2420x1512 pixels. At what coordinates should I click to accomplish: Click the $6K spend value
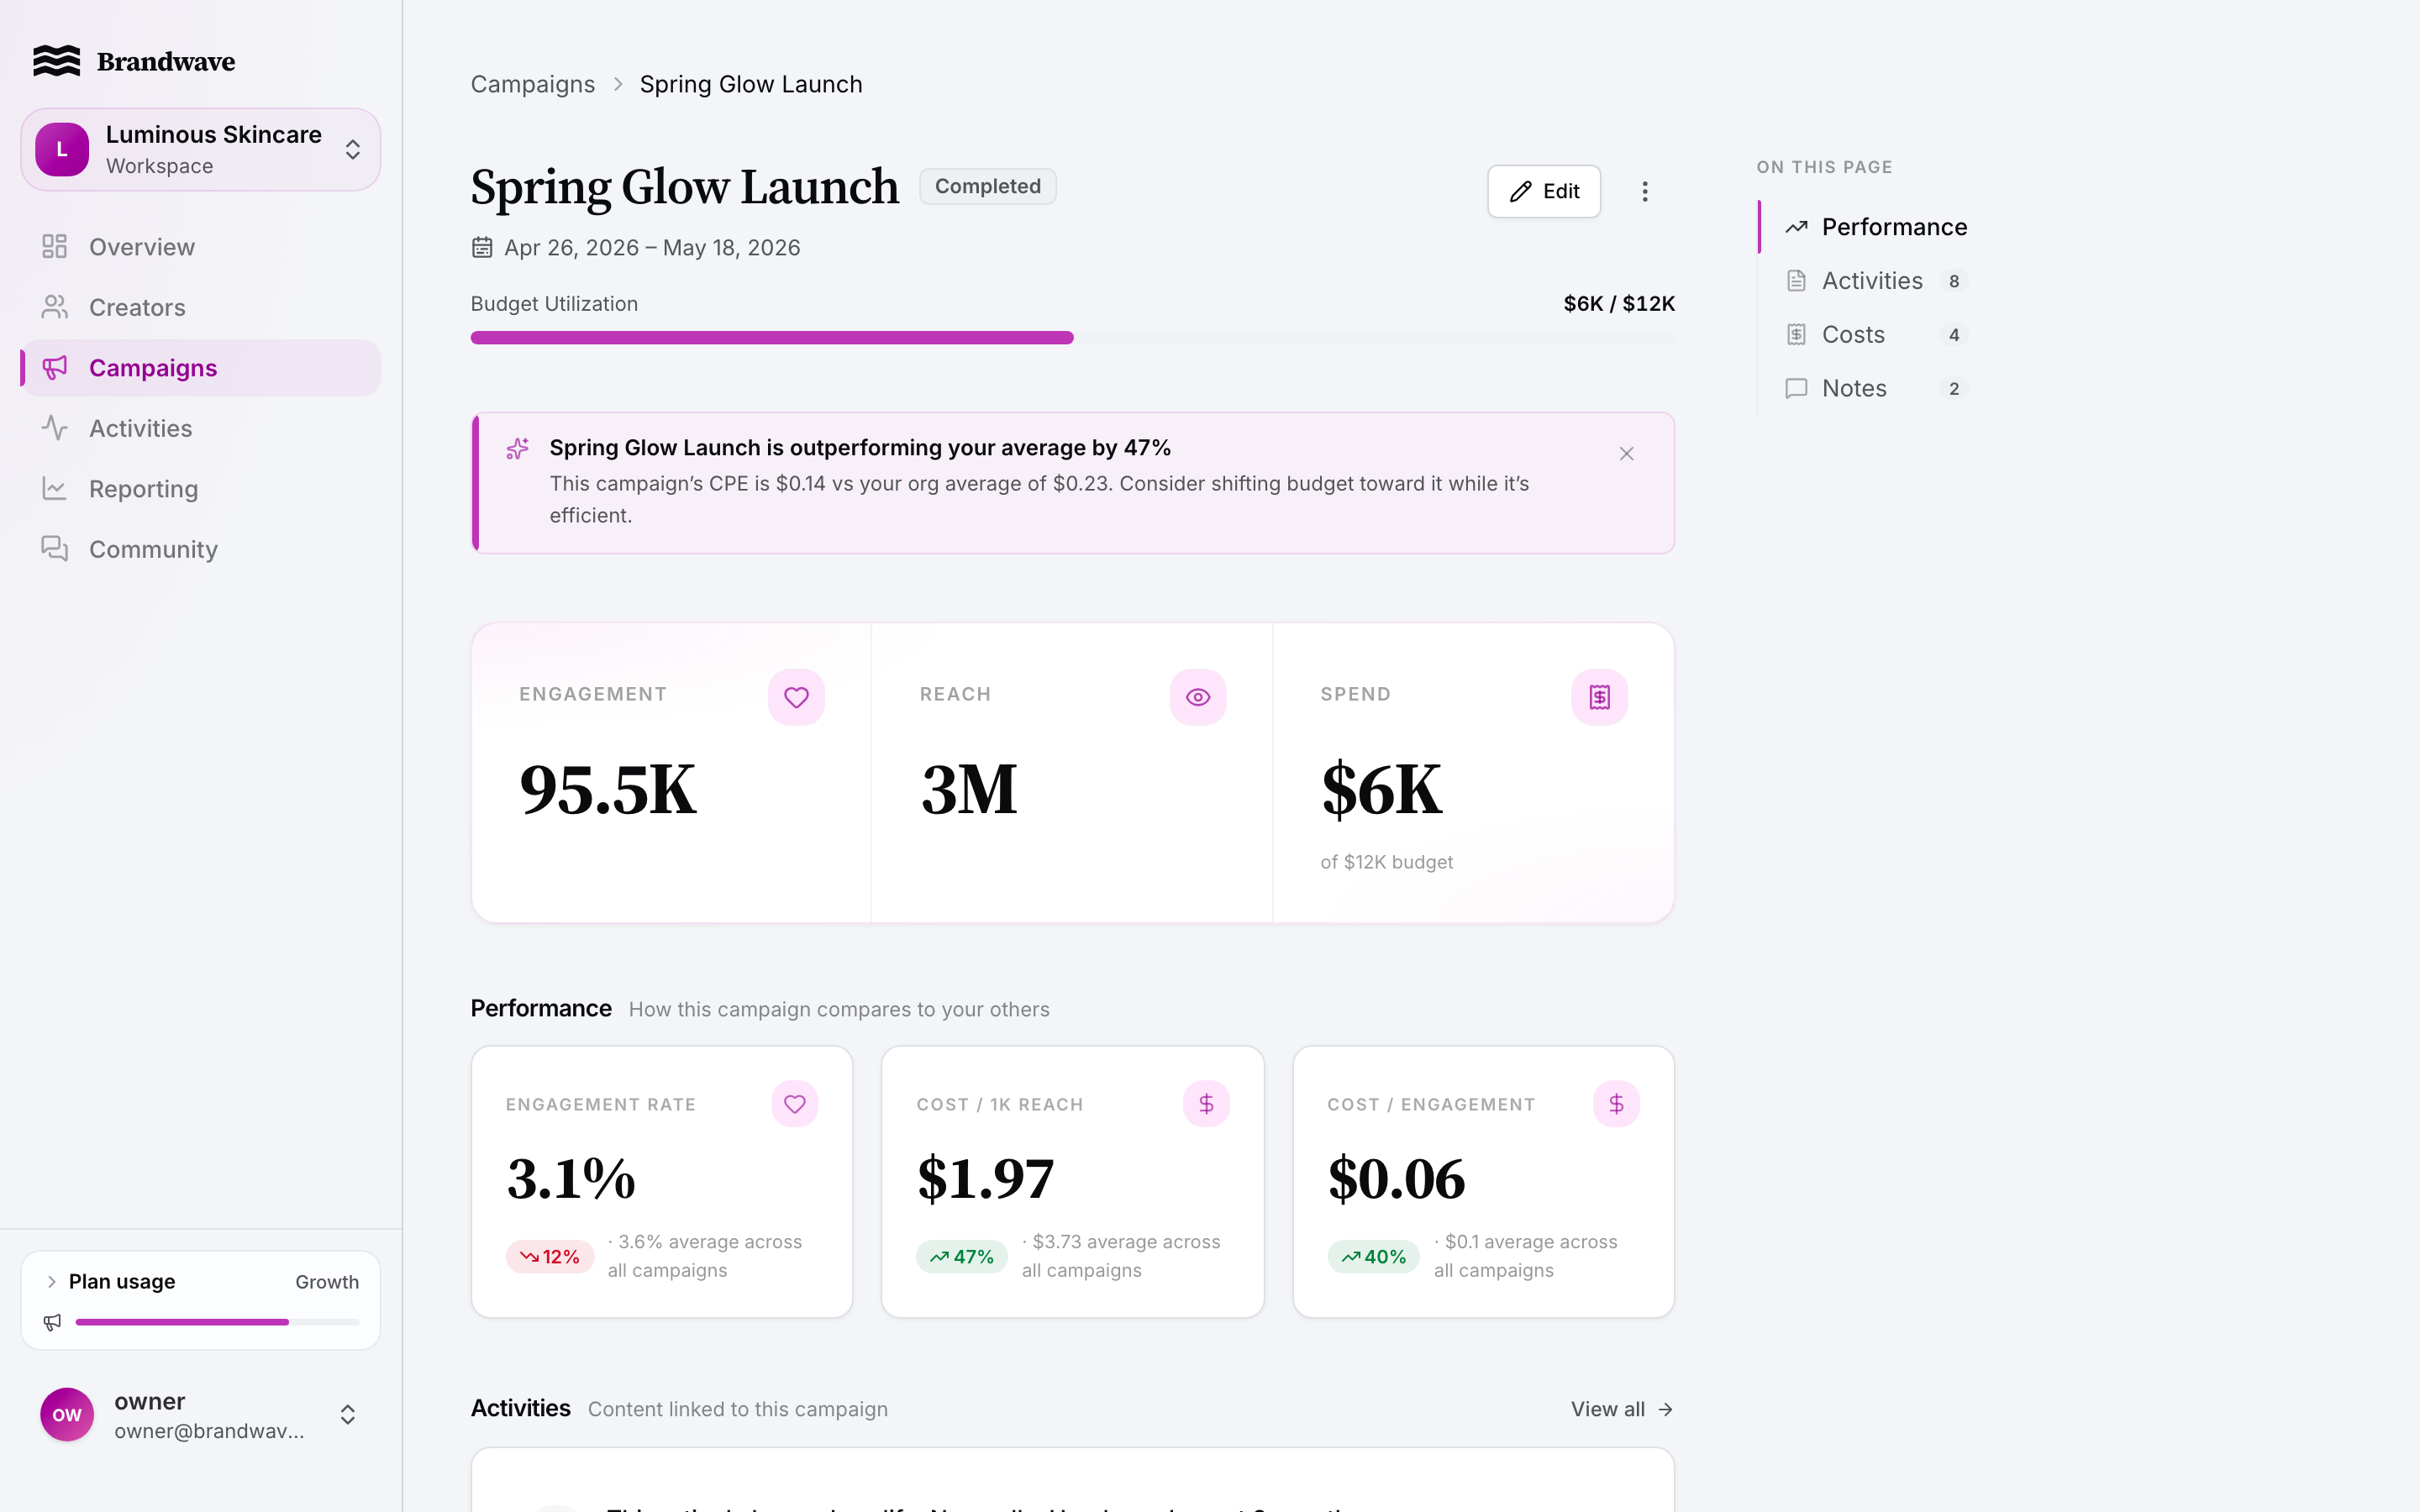[x=1382, y=790]
